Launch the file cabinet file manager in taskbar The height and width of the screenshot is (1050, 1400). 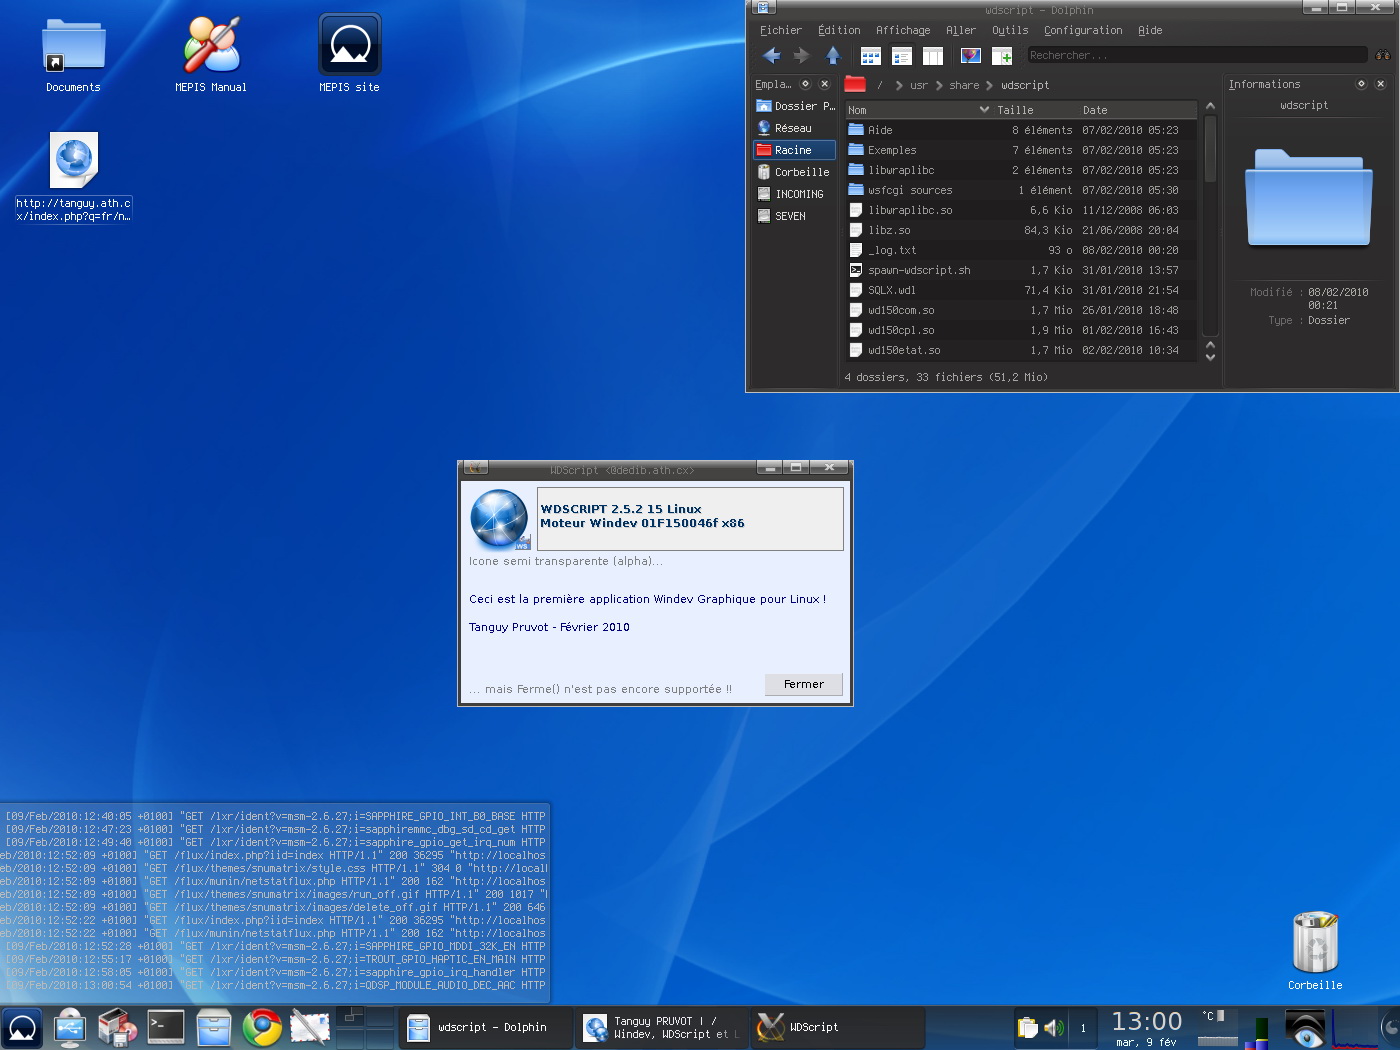(214, 1028)
